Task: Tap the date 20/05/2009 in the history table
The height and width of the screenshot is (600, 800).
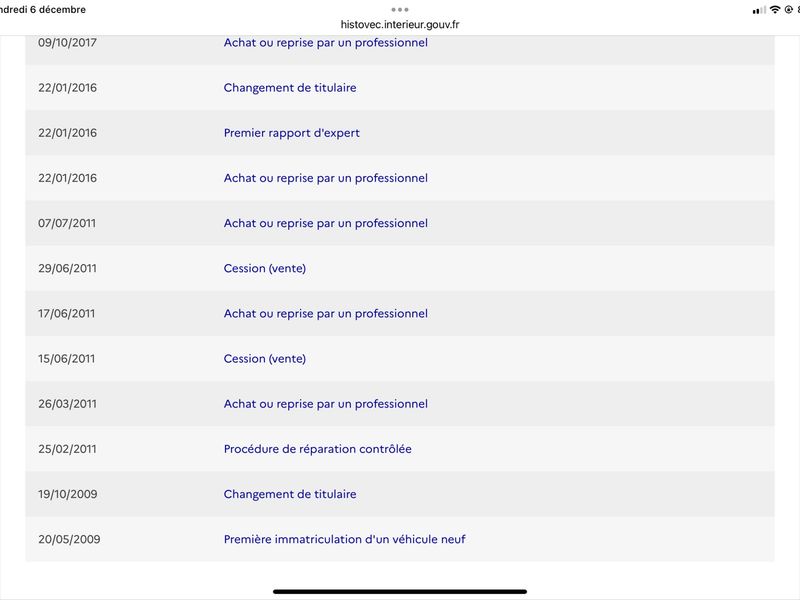Action: coord(69,539)
